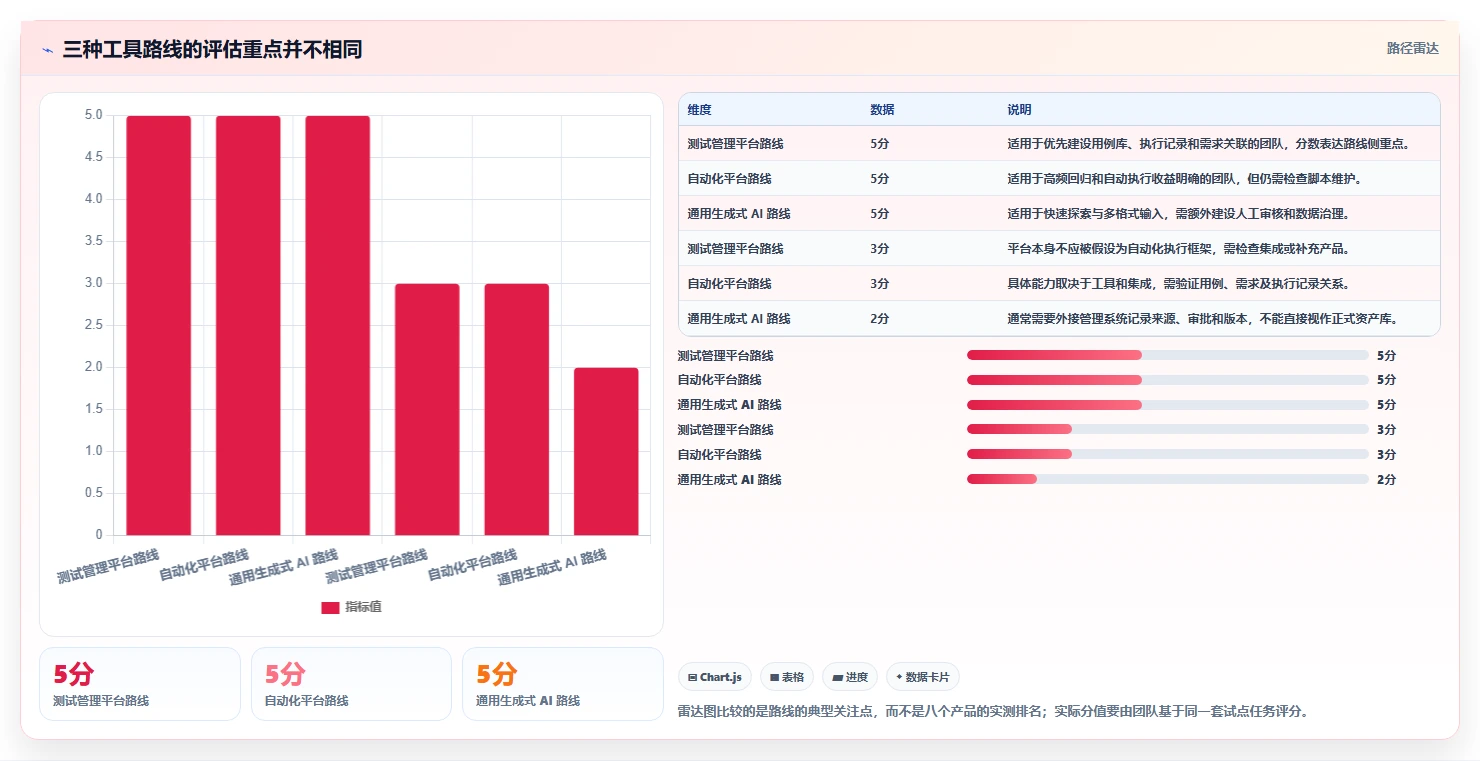Click the 自动化平台路线 progress bar at 3分
1480x761 pixels.
pos(1167,455)
